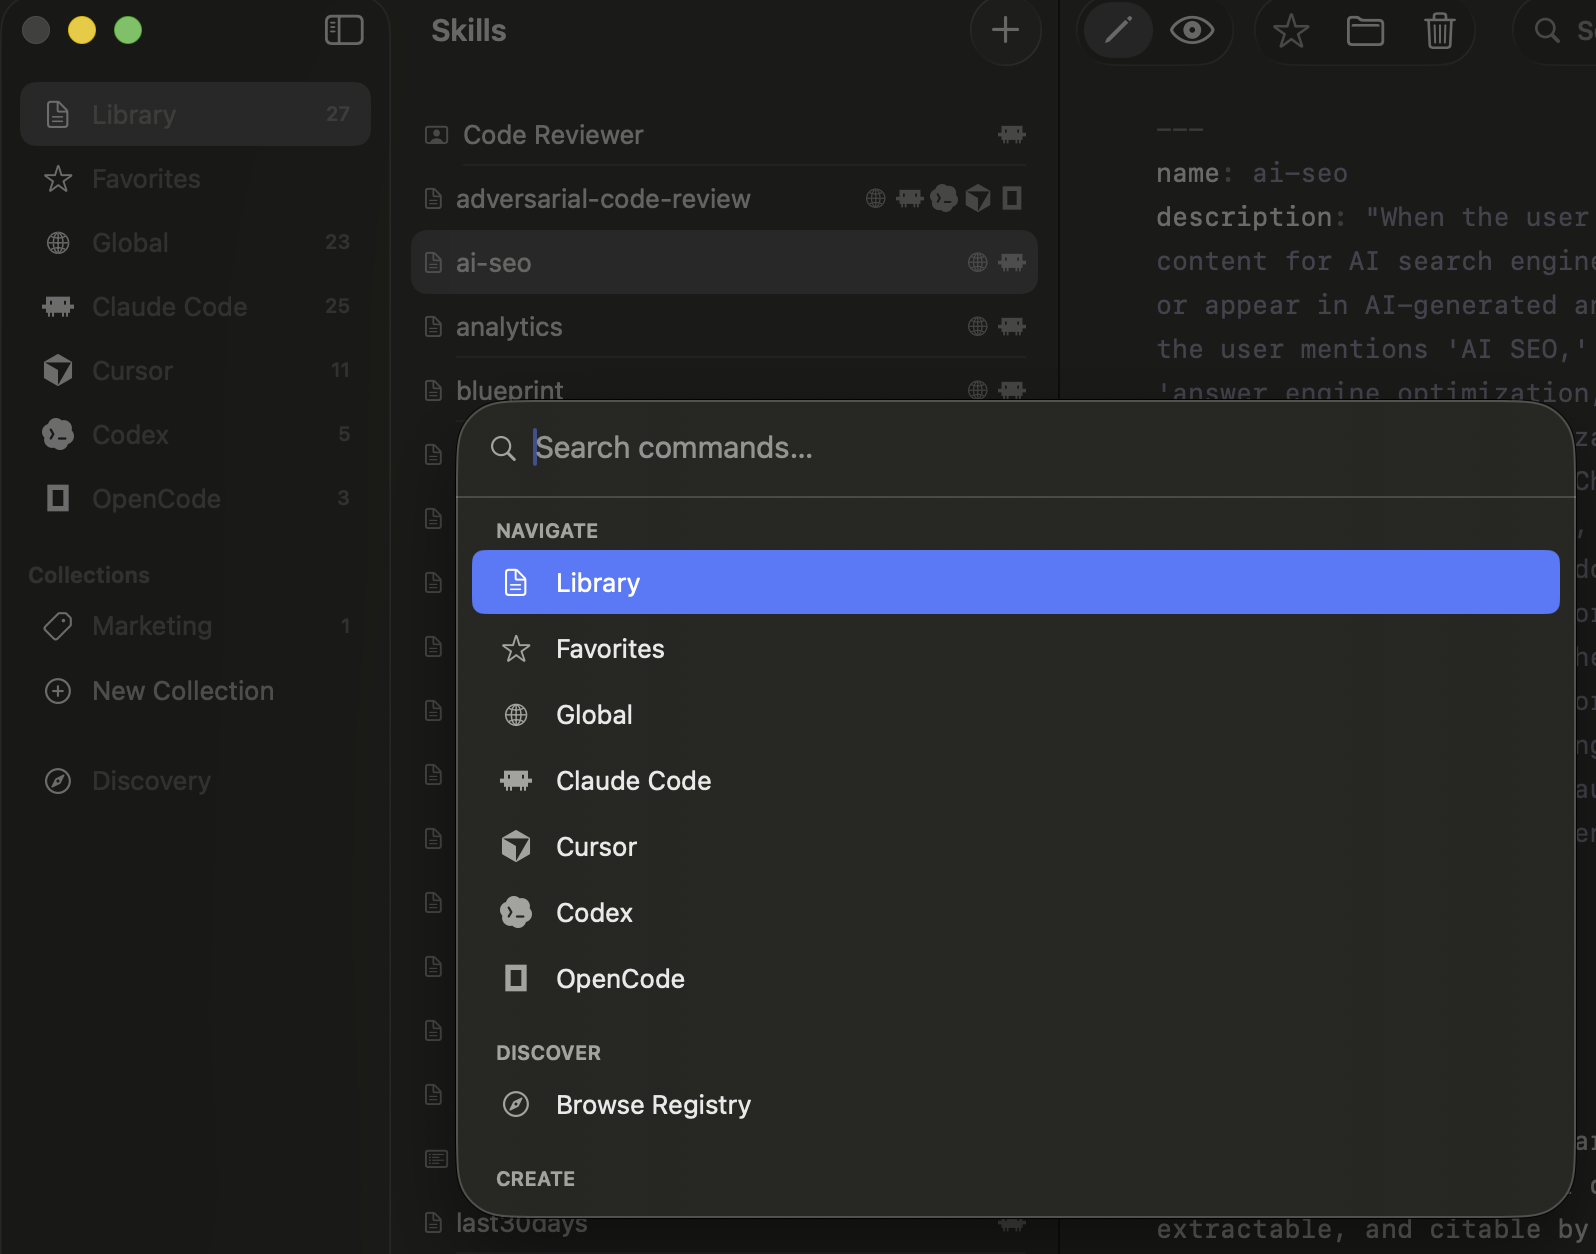
Task: Toggle the sidebar panel icon
Action: point(344,30)
